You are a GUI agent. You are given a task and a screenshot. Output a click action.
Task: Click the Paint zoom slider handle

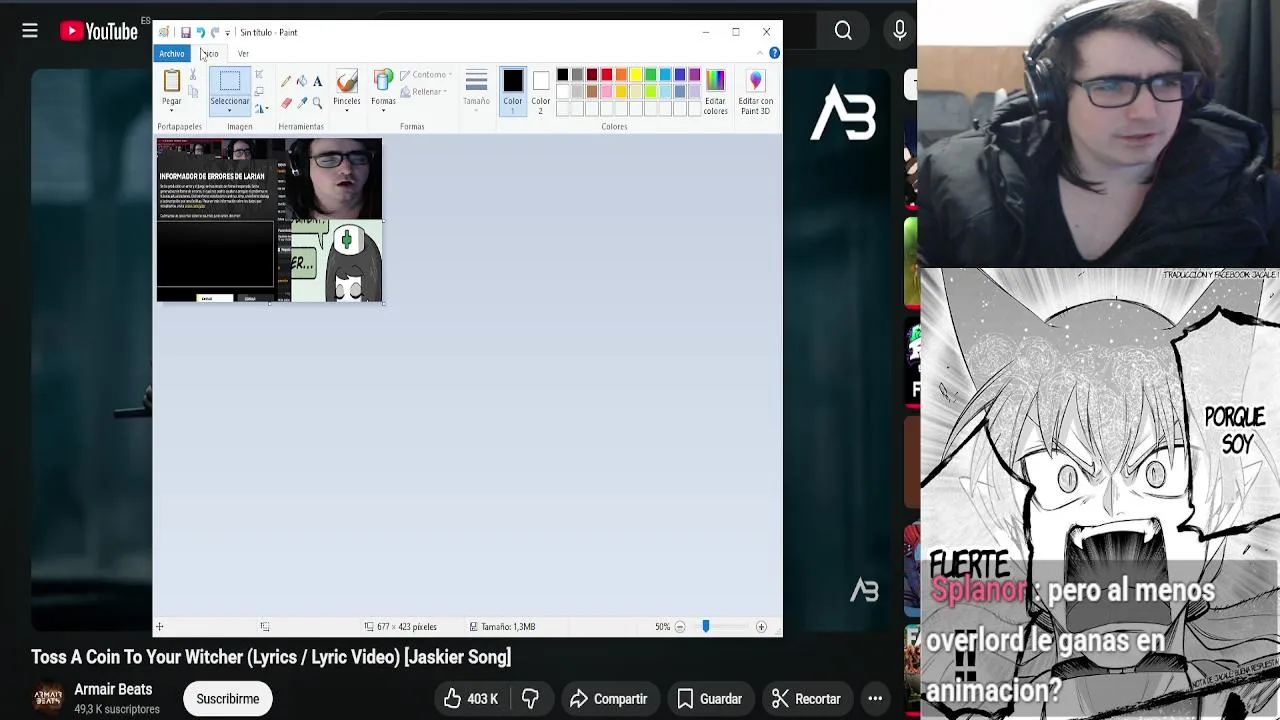point(705,627)
